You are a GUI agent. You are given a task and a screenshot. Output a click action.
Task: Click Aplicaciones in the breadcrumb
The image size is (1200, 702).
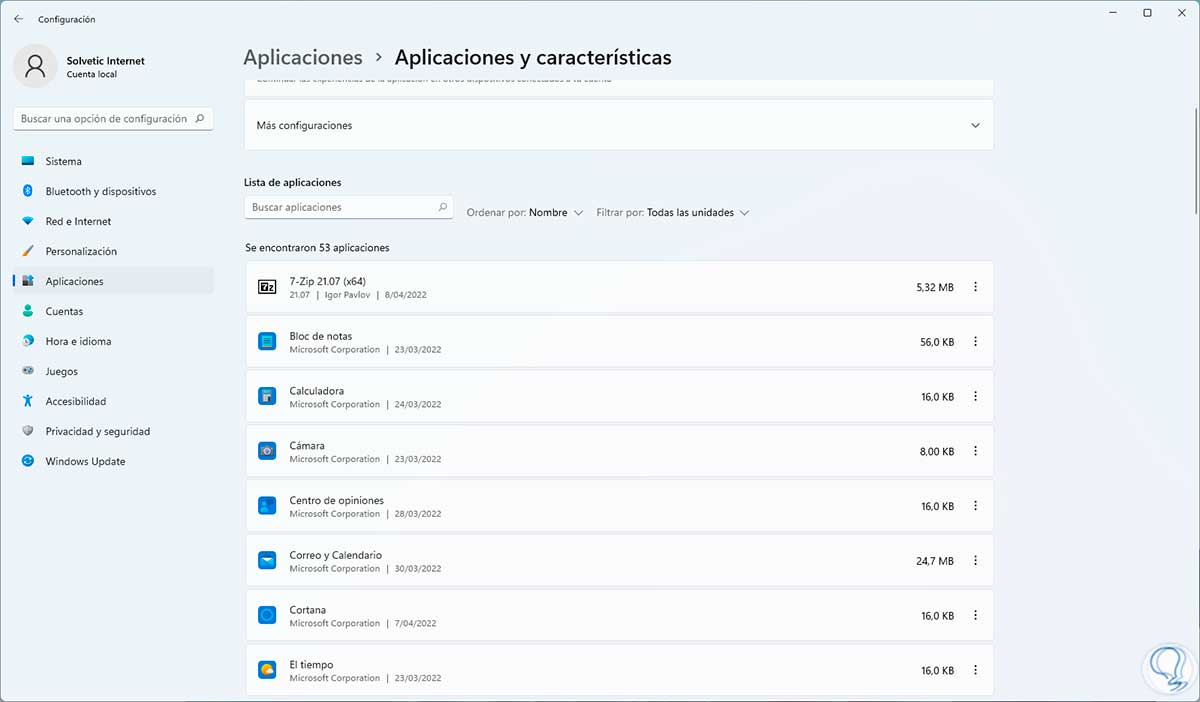[x=303, y=57]
